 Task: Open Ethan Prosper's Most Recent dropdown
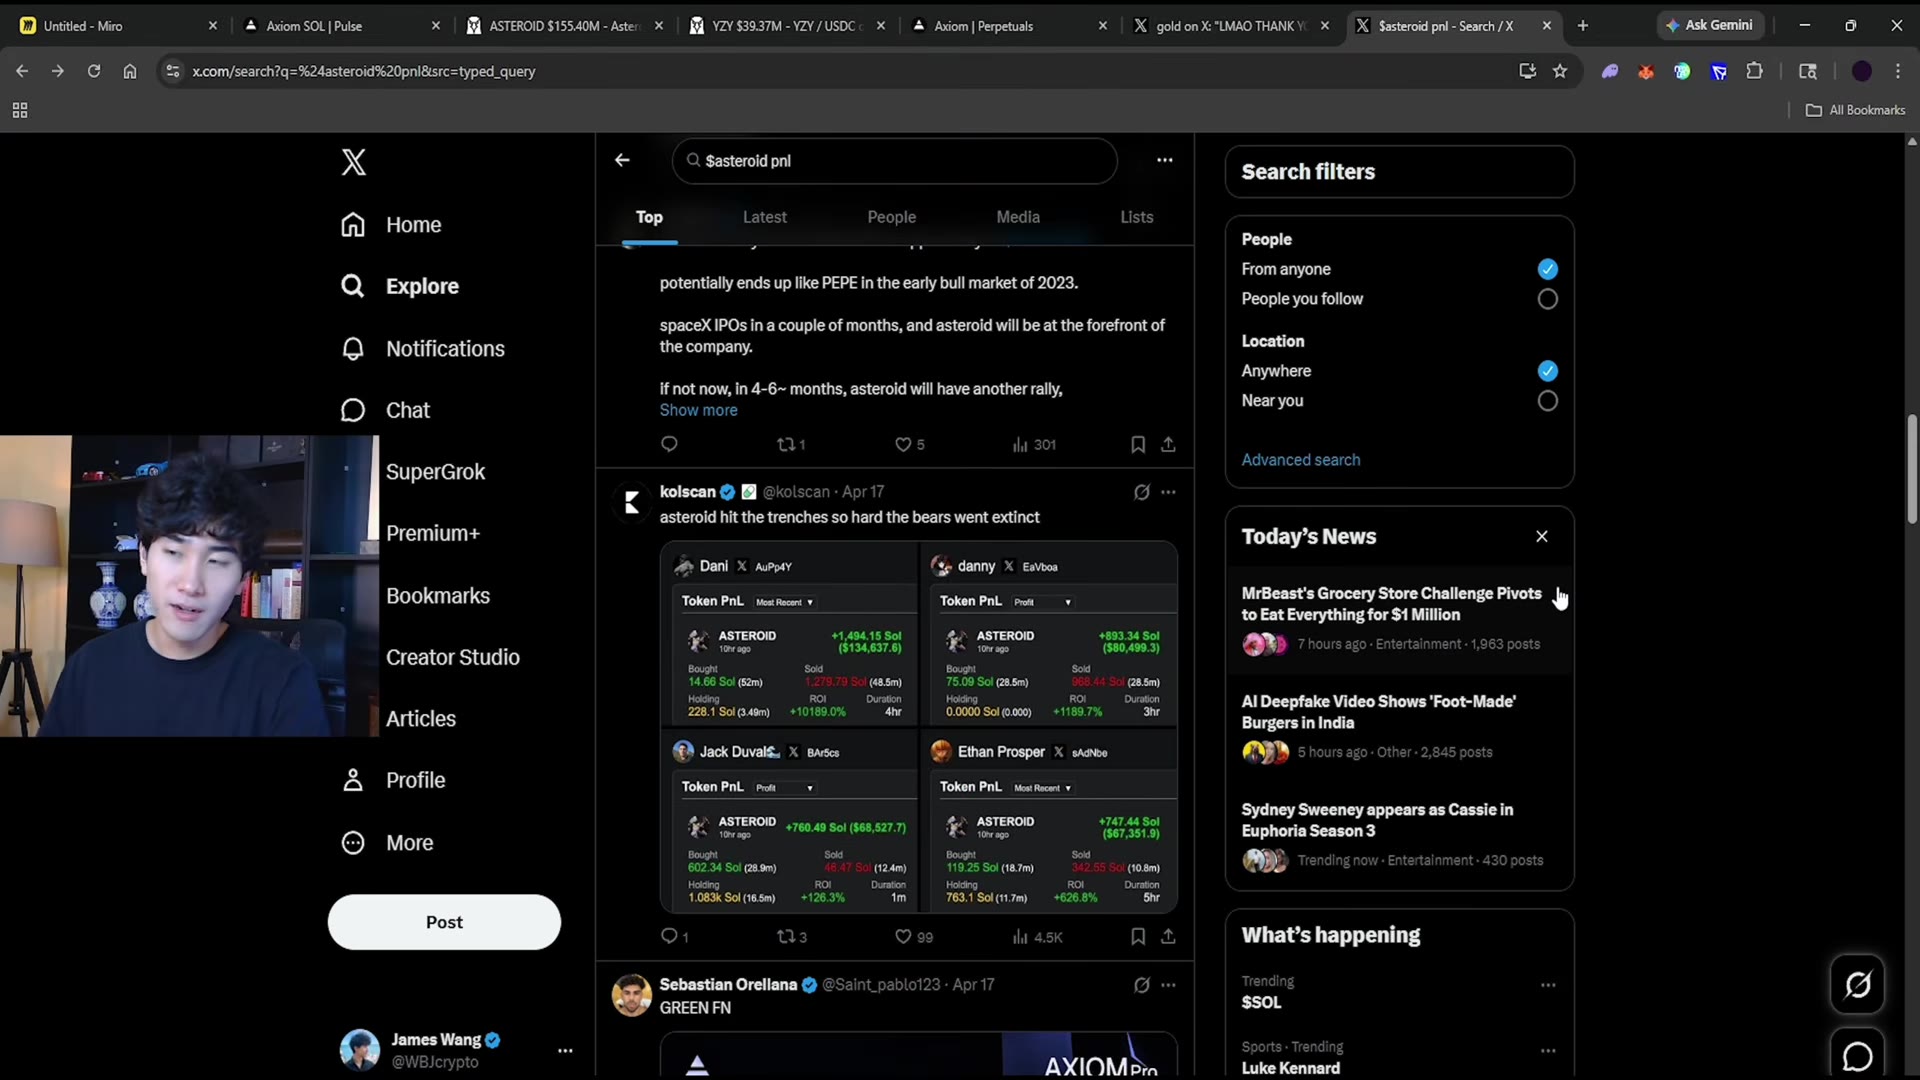(x=1042, y=788)
